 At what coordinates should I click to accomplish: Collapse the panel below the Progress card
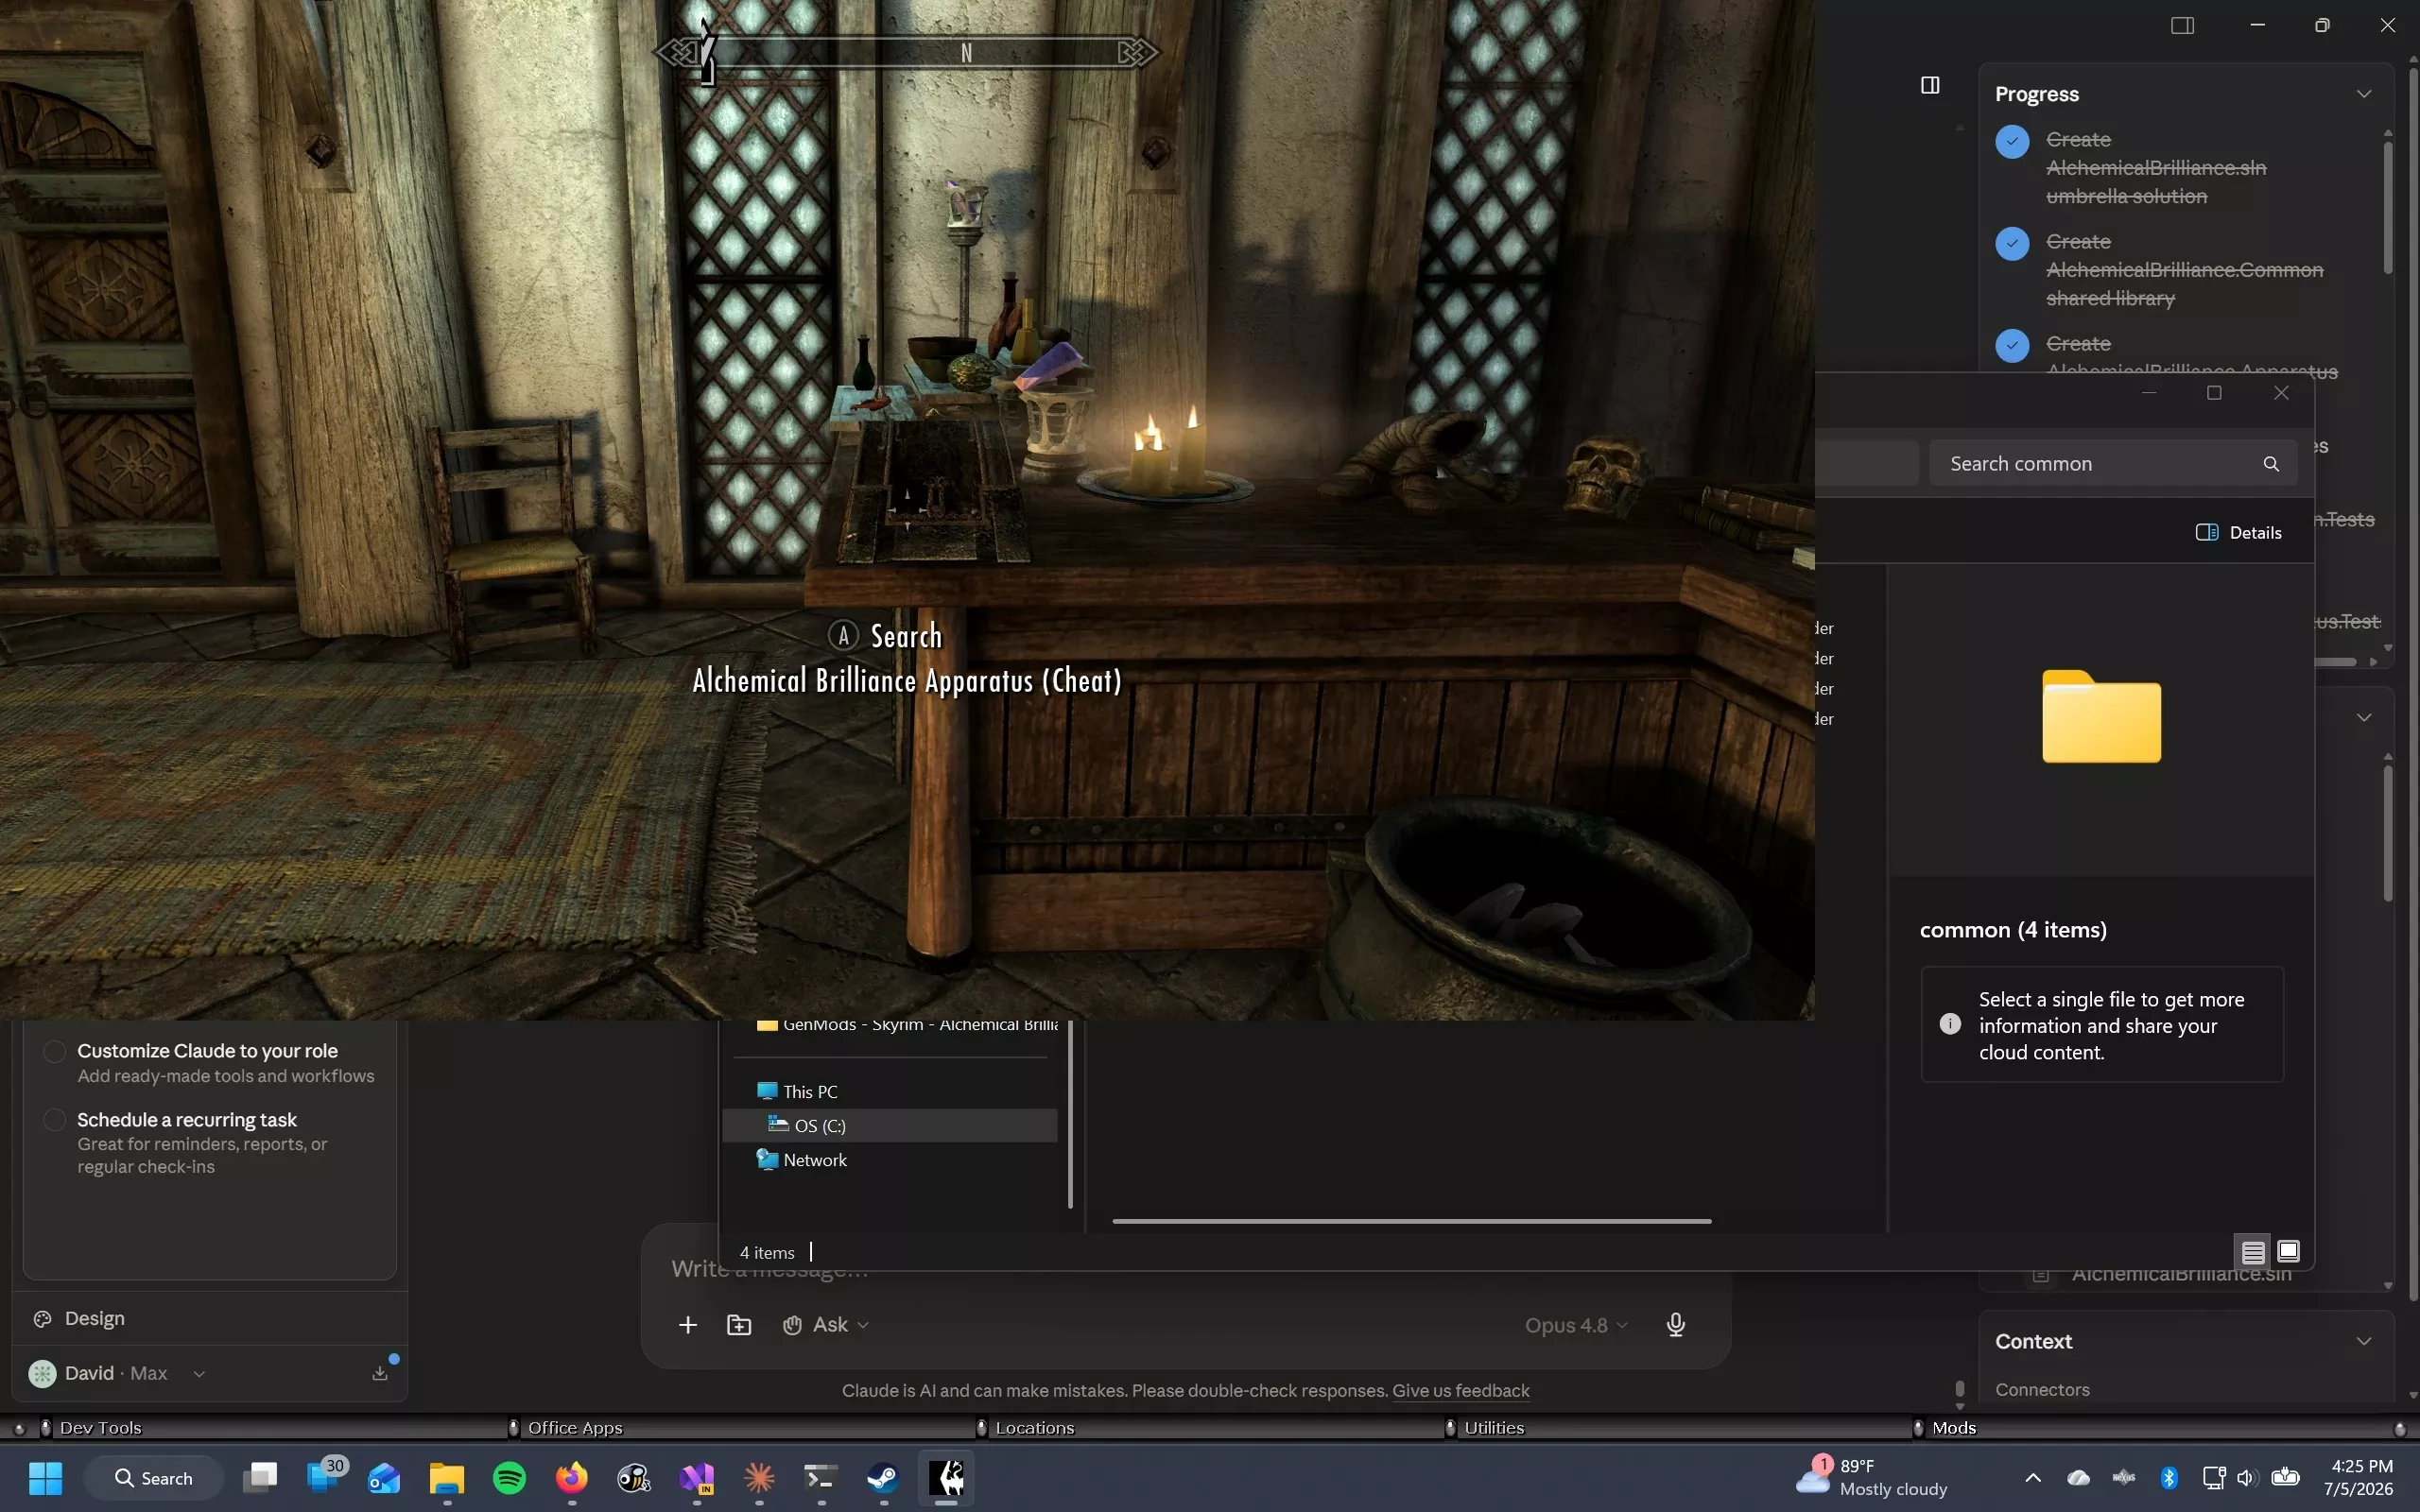click(2364, 718)
